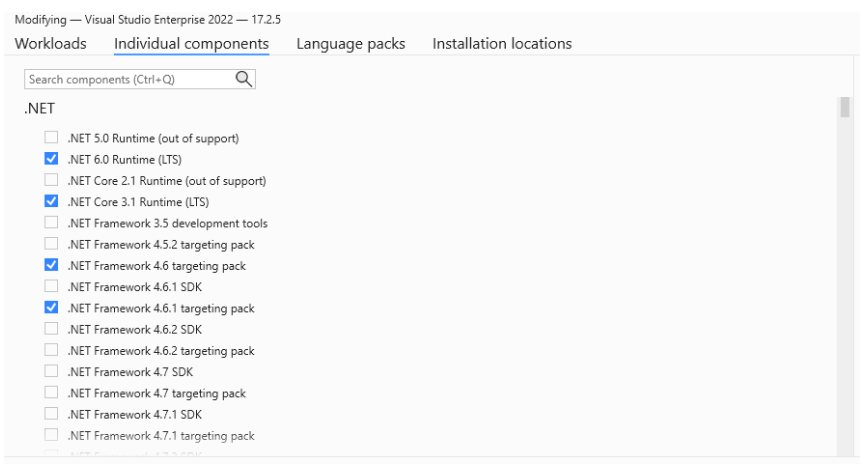
Task: Enable .NET Framework 4.7.1 targeting pack
Action: coord(51,435)
